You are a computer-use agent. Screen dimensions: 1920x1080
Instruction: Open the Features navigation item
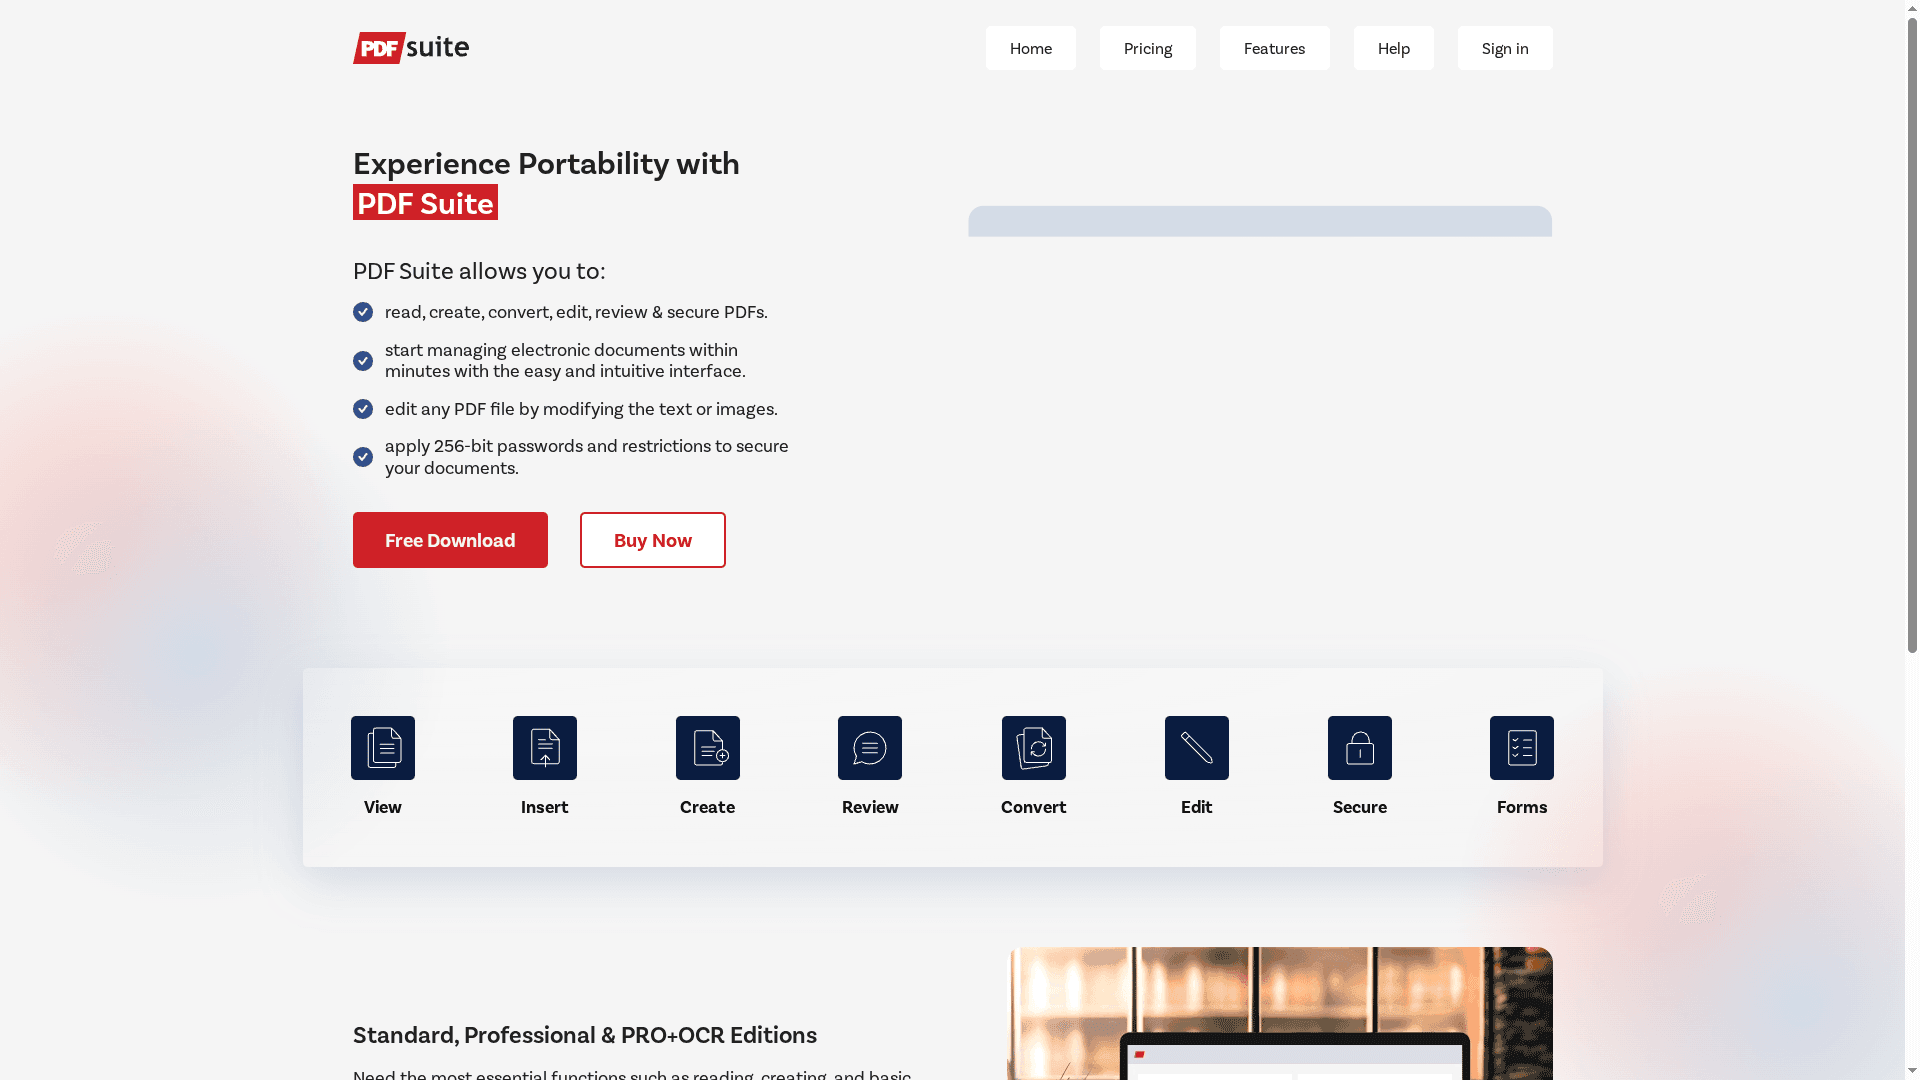pyautogui.click(x=1274, y=47)
